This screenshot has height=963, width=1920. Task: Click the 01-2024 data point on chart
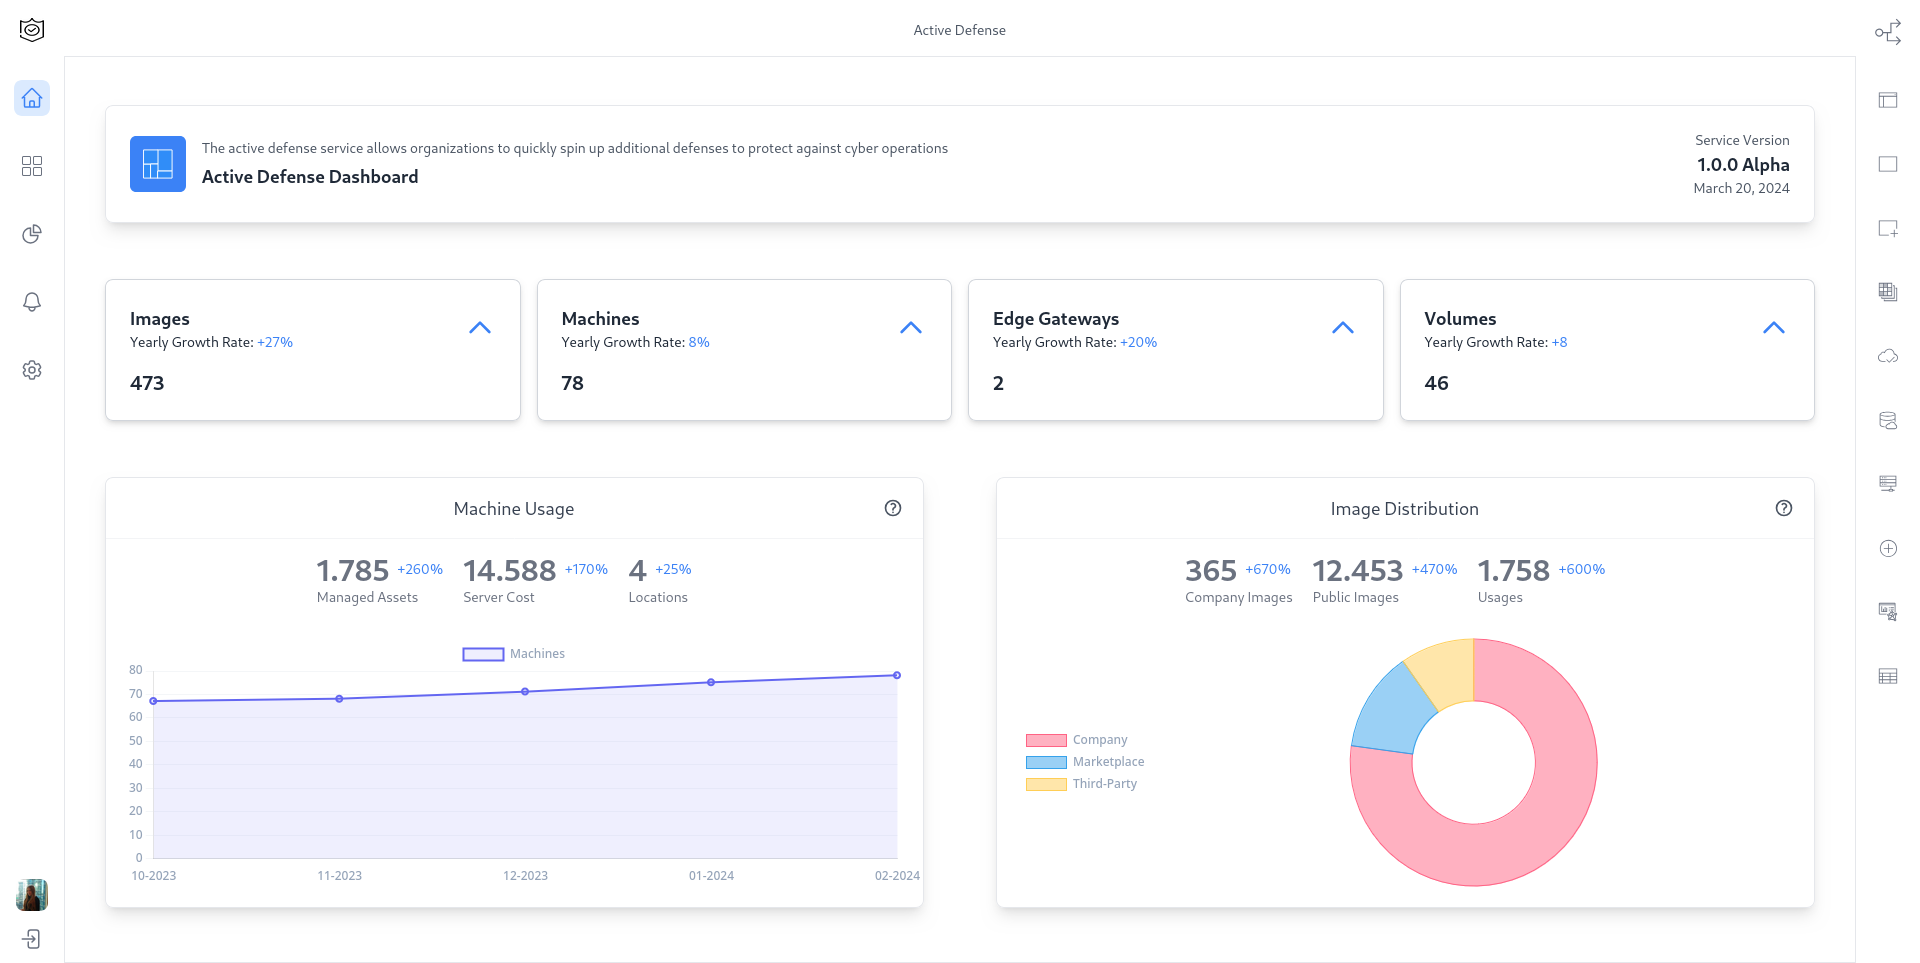pos(711,682)
